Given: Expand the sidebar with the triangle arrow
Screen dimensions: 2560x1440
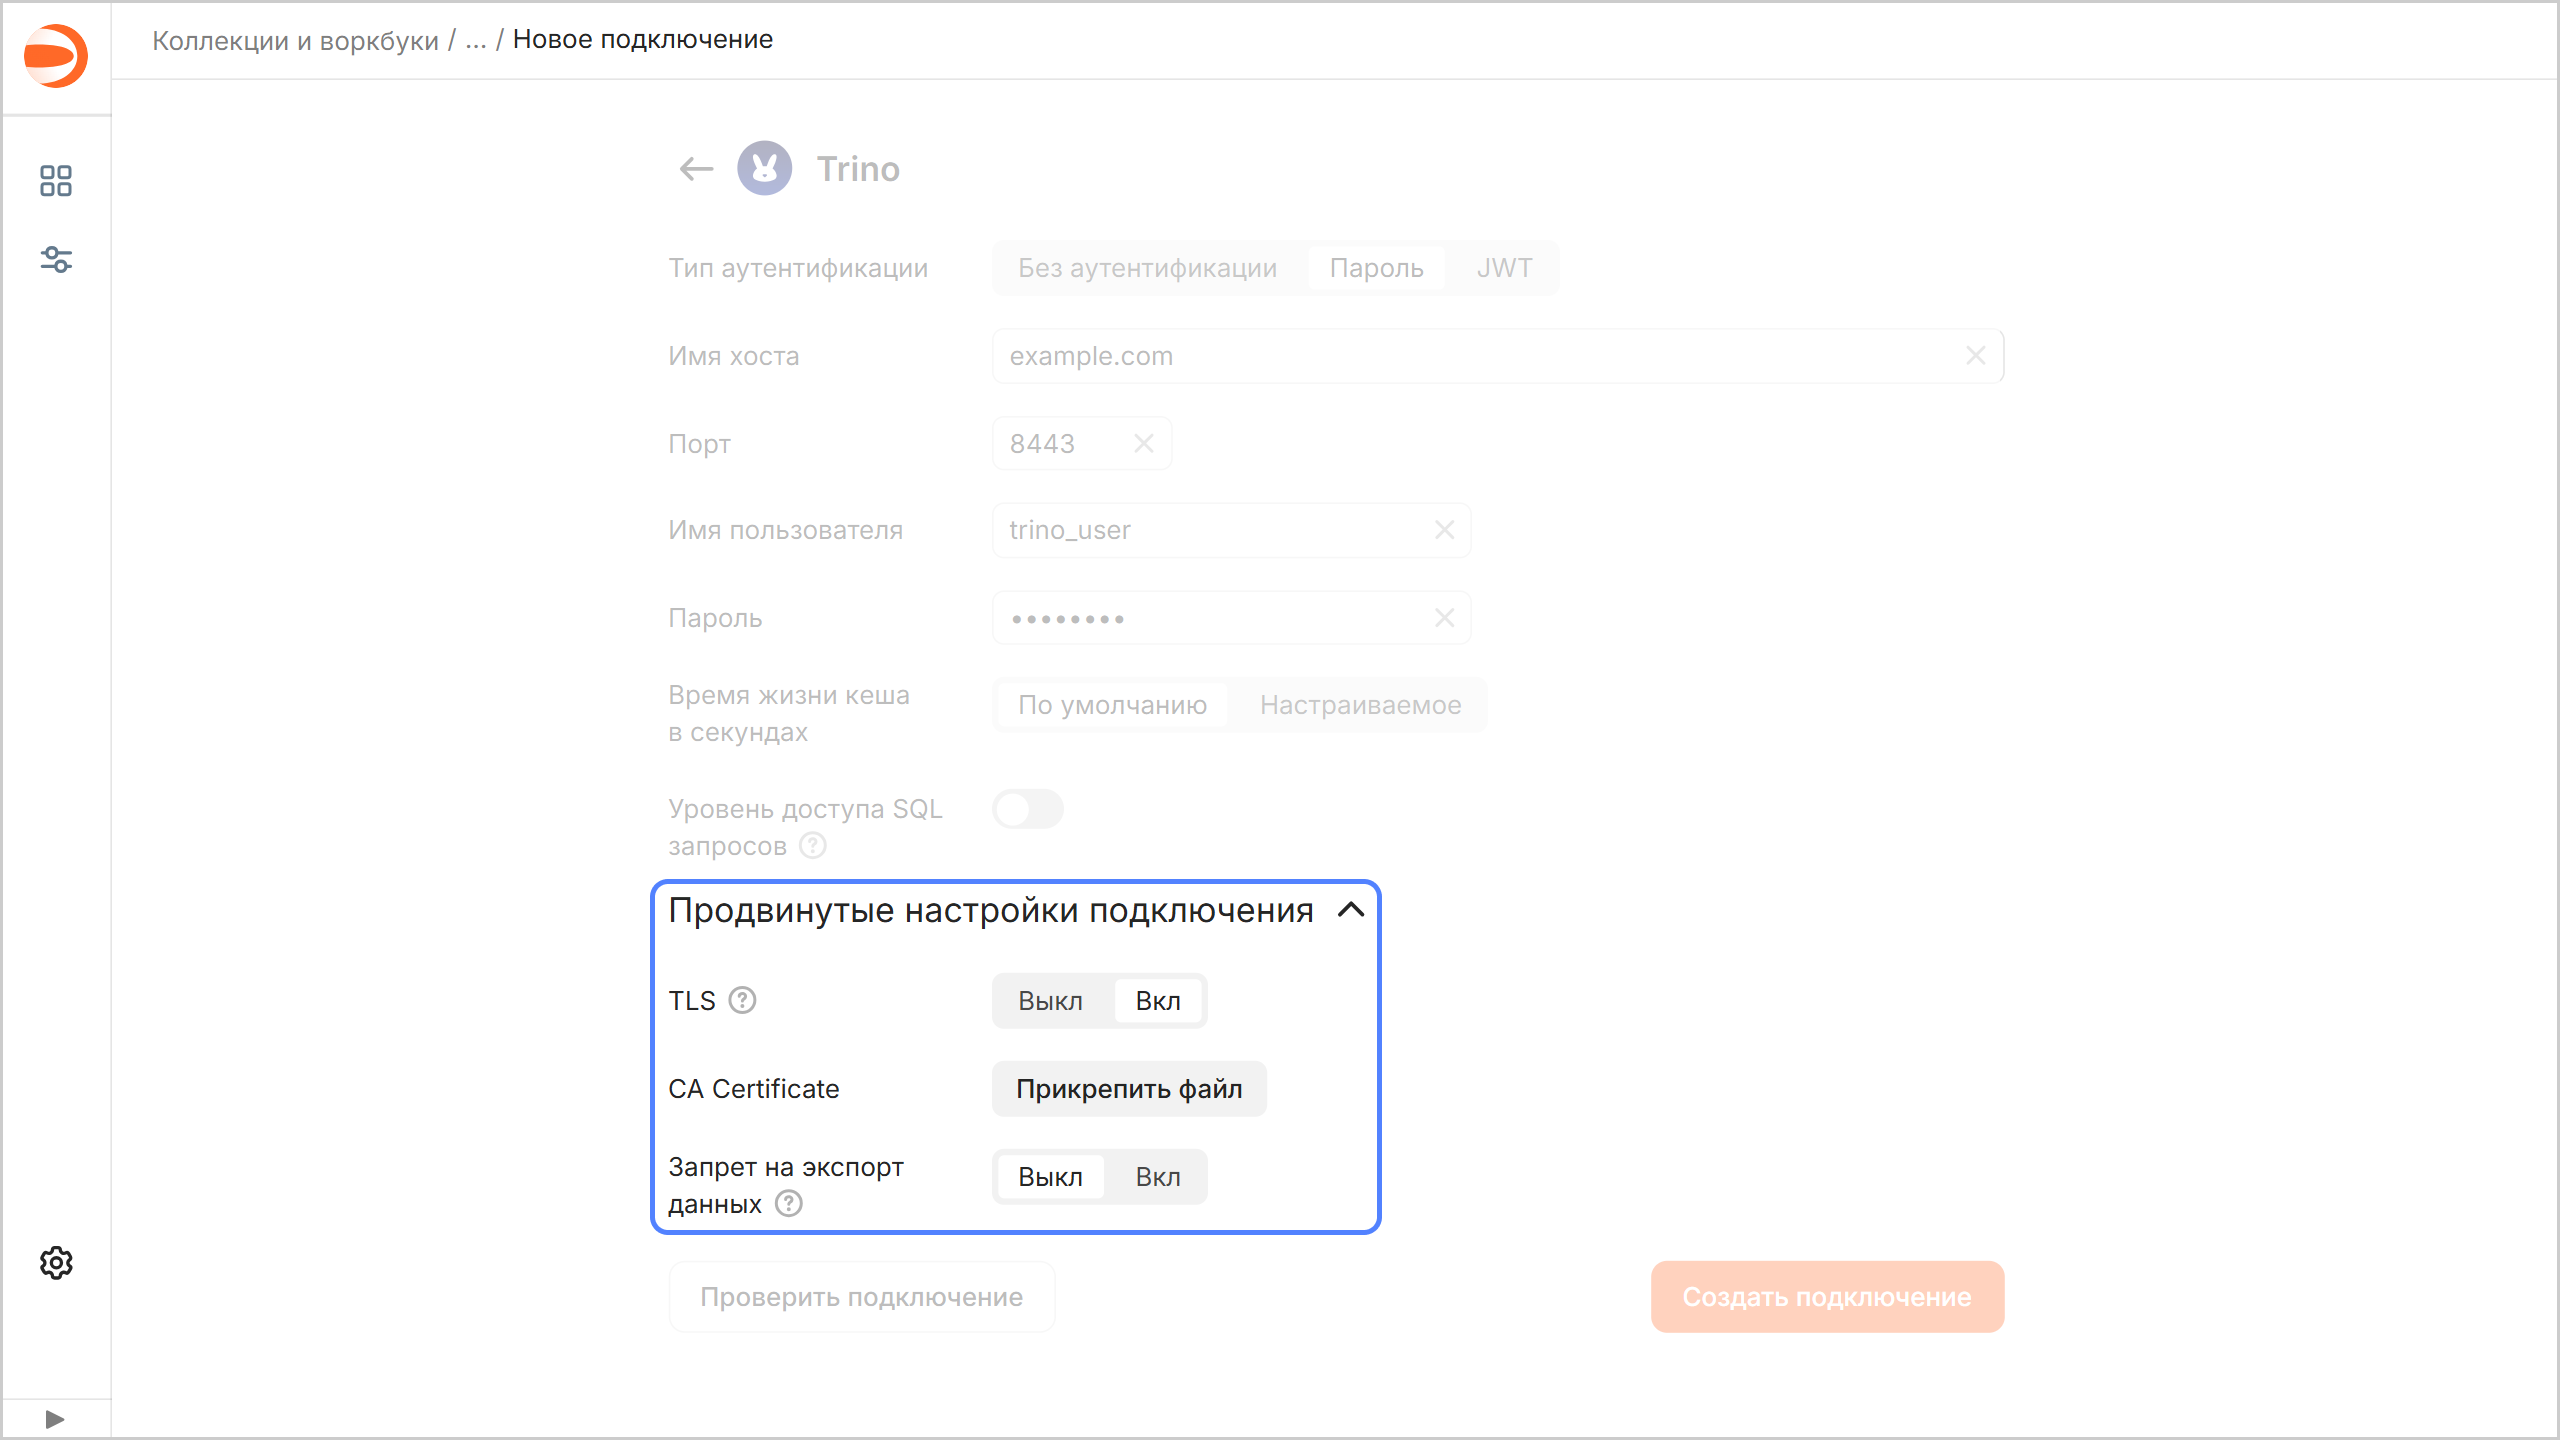Looking at the screenshot, I should coord(55,1419).
